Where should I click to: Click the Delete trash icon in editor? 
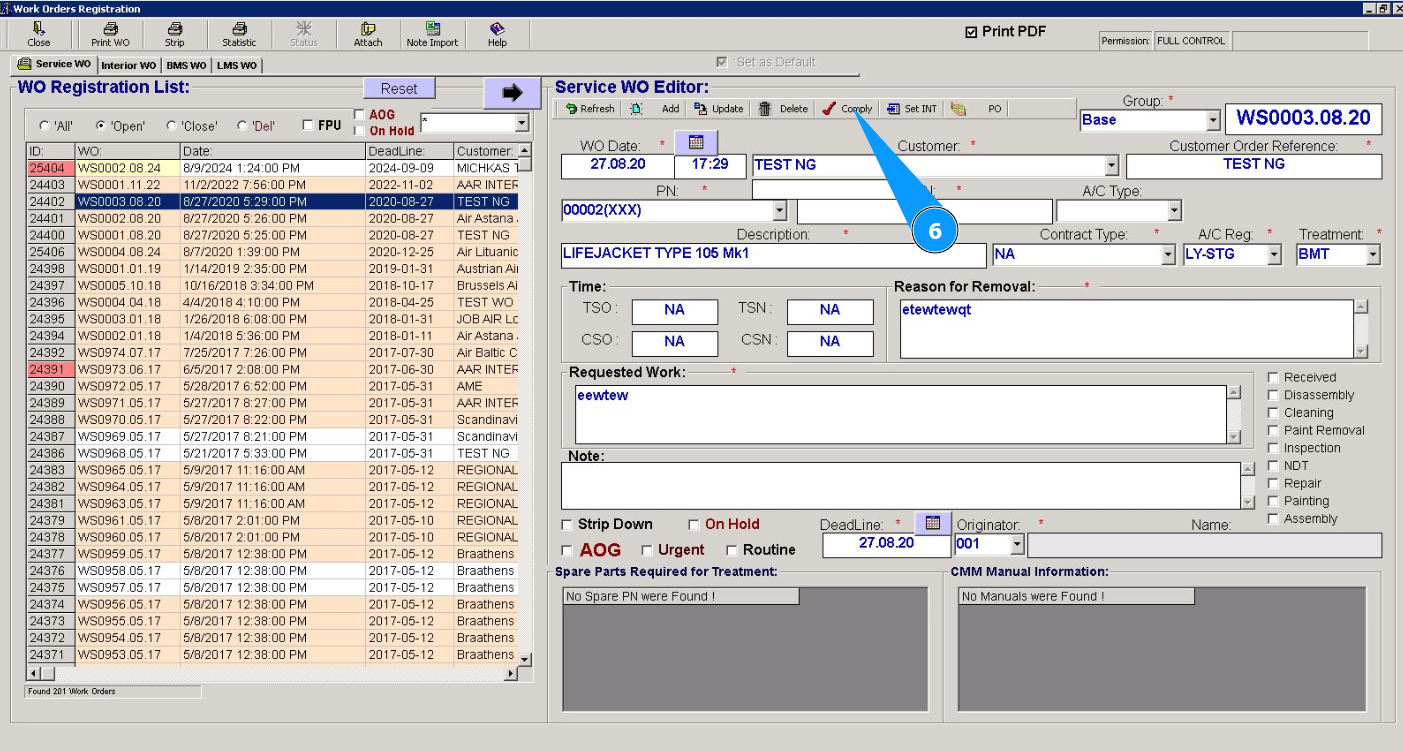click(765, 109)
